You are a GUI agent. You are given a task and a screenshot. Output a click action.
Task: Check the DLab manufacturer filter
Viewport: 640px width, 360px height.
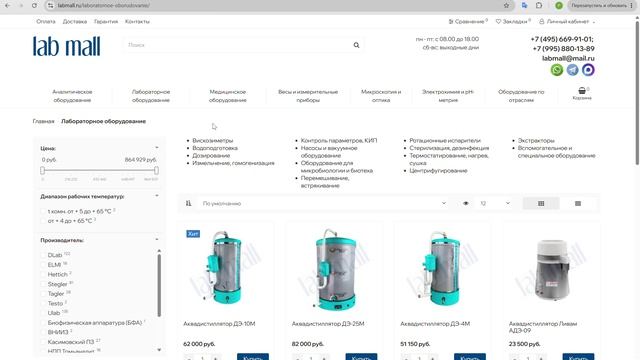coord(43,255)
